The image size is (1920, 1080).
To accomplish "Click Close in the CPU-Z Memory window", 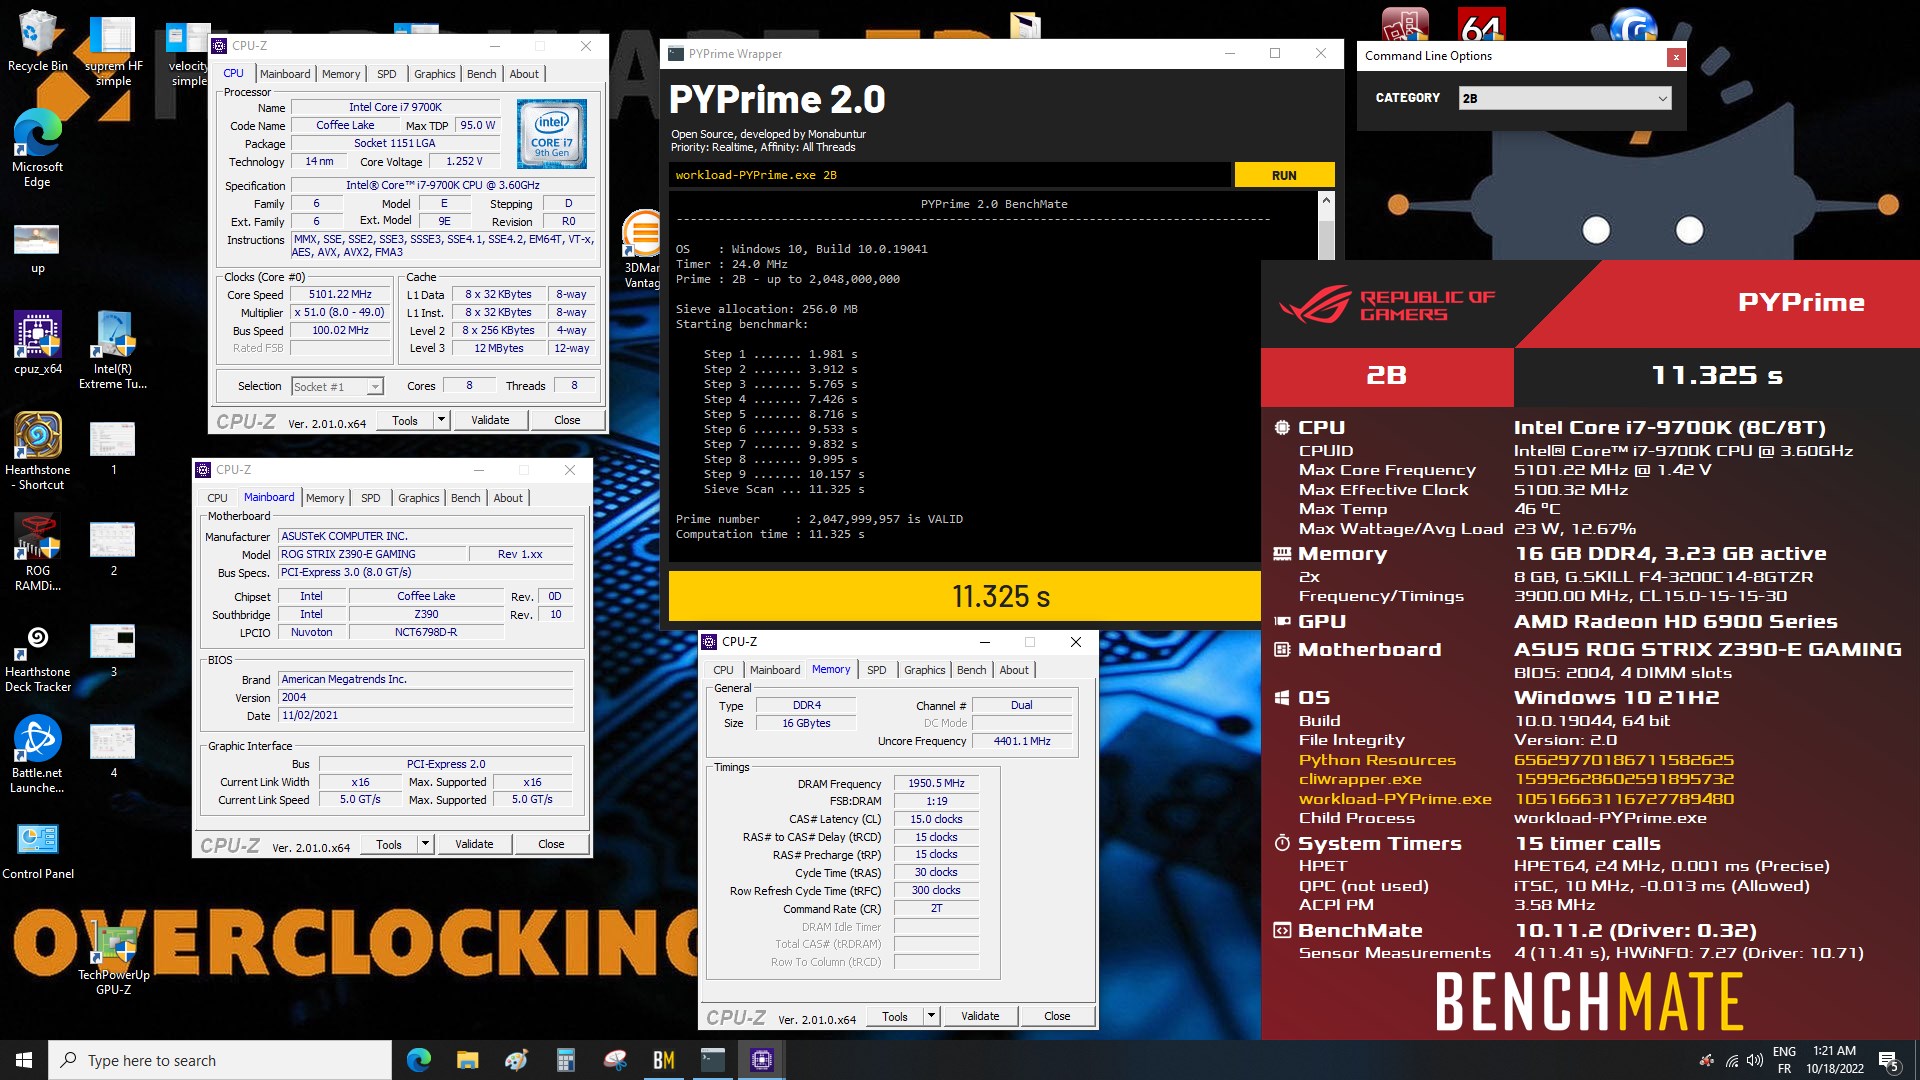I will 1057,1016.
